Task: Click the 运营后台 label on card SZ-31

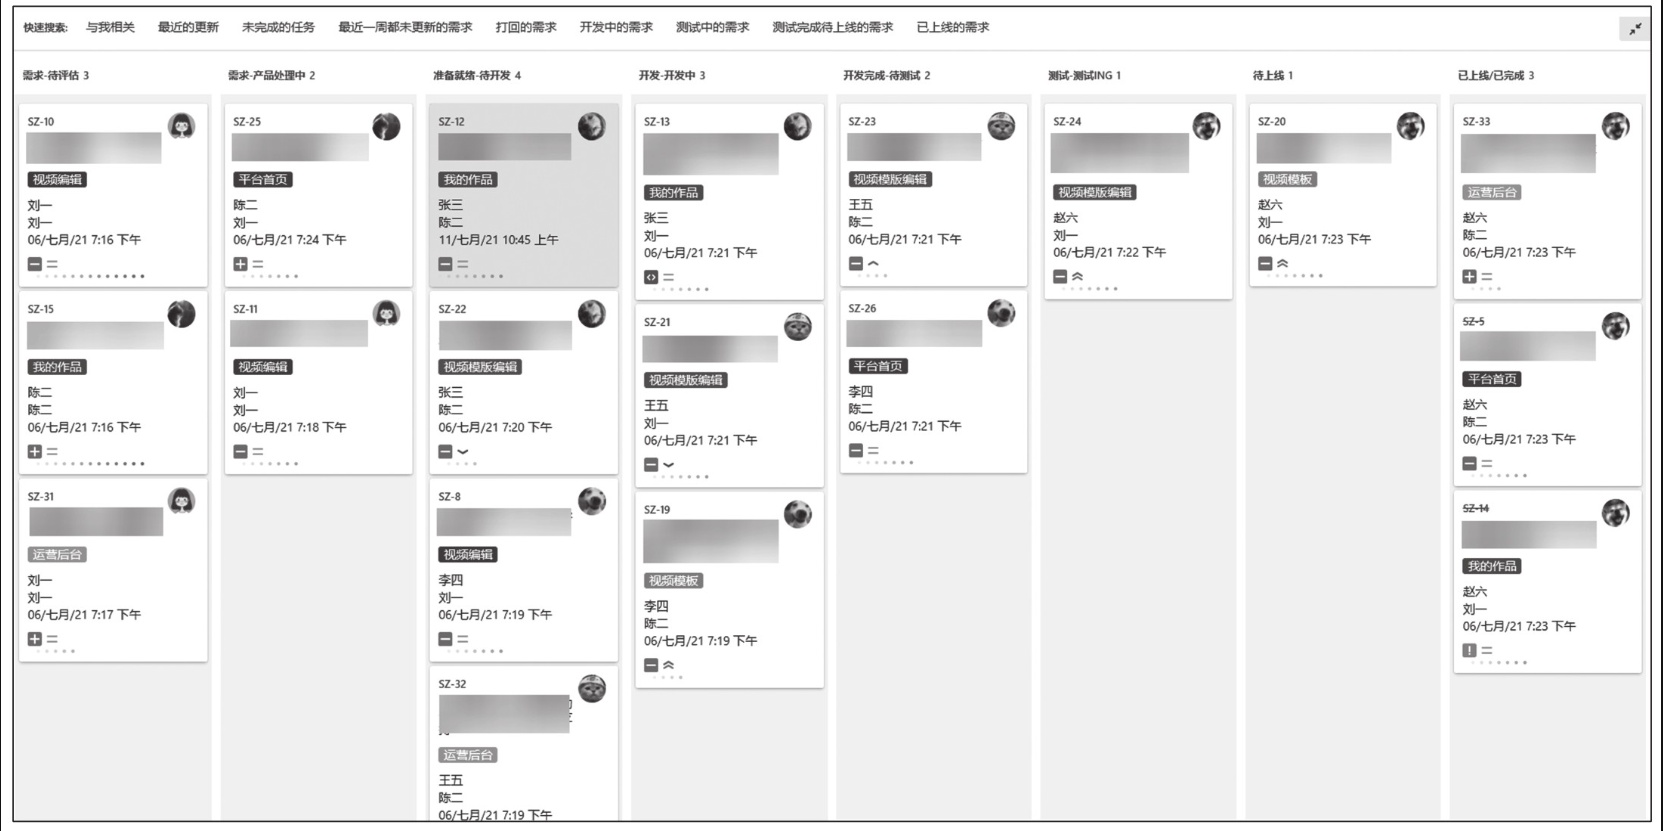Action: pyautogui.click(x=57, y=554)
